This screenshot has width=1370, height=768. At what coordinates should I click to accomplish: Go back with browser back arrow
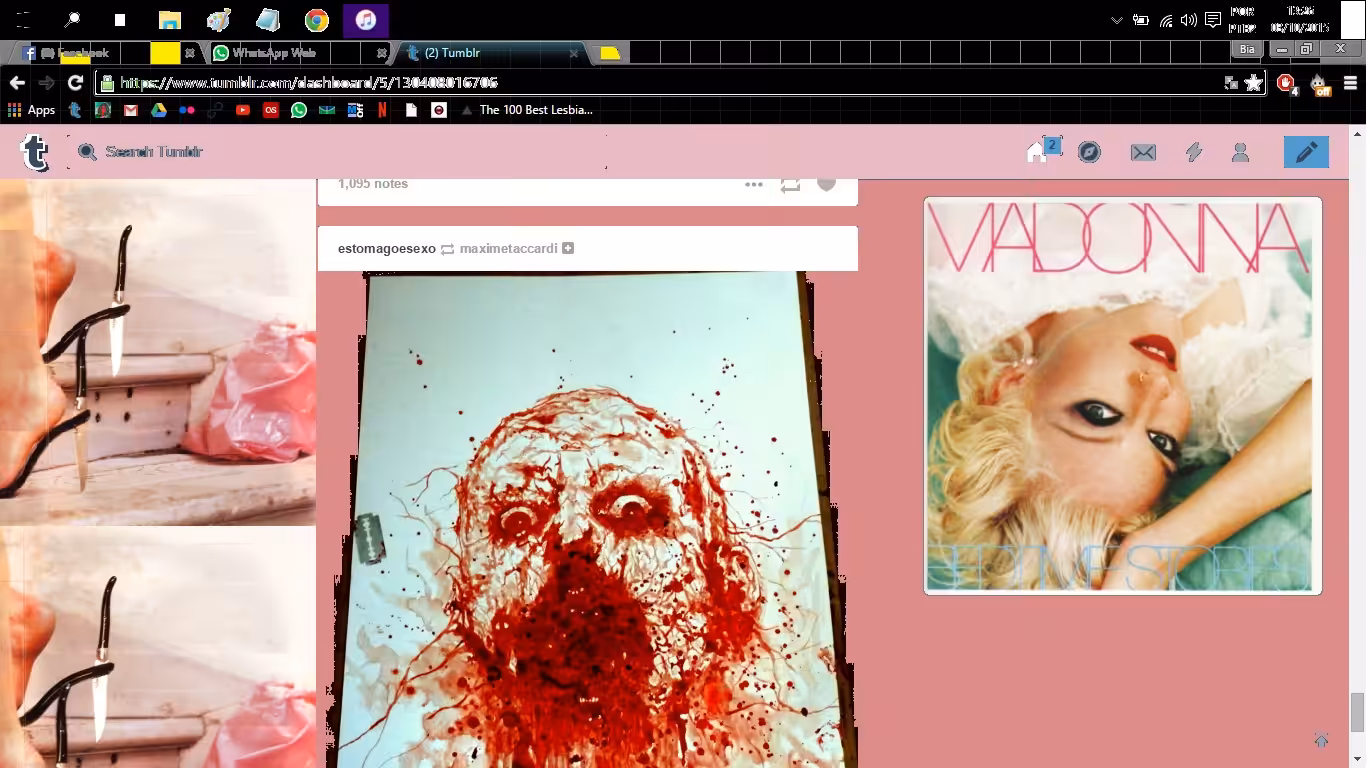[17, 83]
